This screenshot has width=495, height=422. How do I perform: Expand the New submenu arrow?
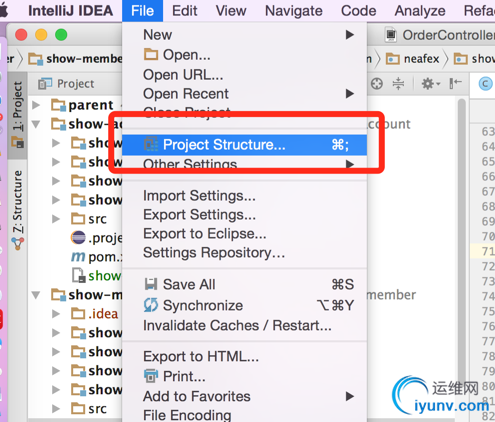point(349,35)
